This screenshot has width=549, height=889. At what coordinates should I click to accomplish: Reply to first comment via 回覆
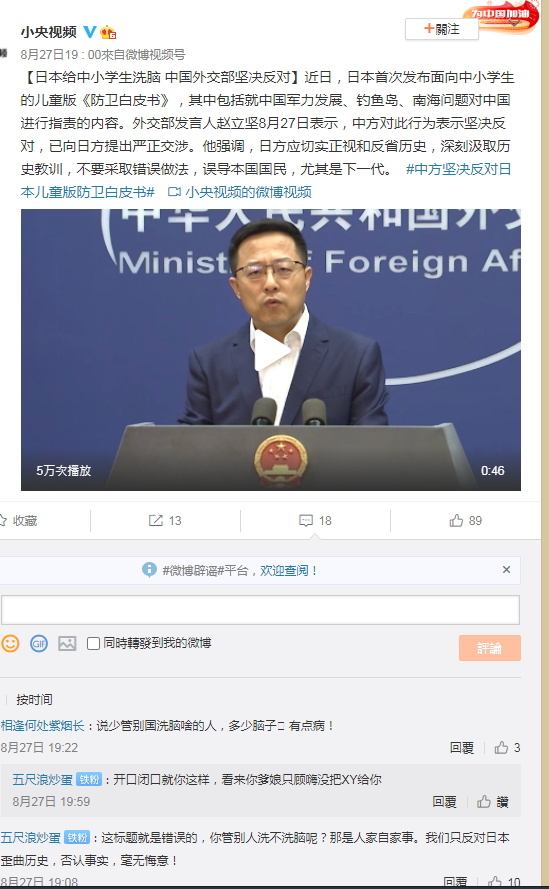point(461,748)
